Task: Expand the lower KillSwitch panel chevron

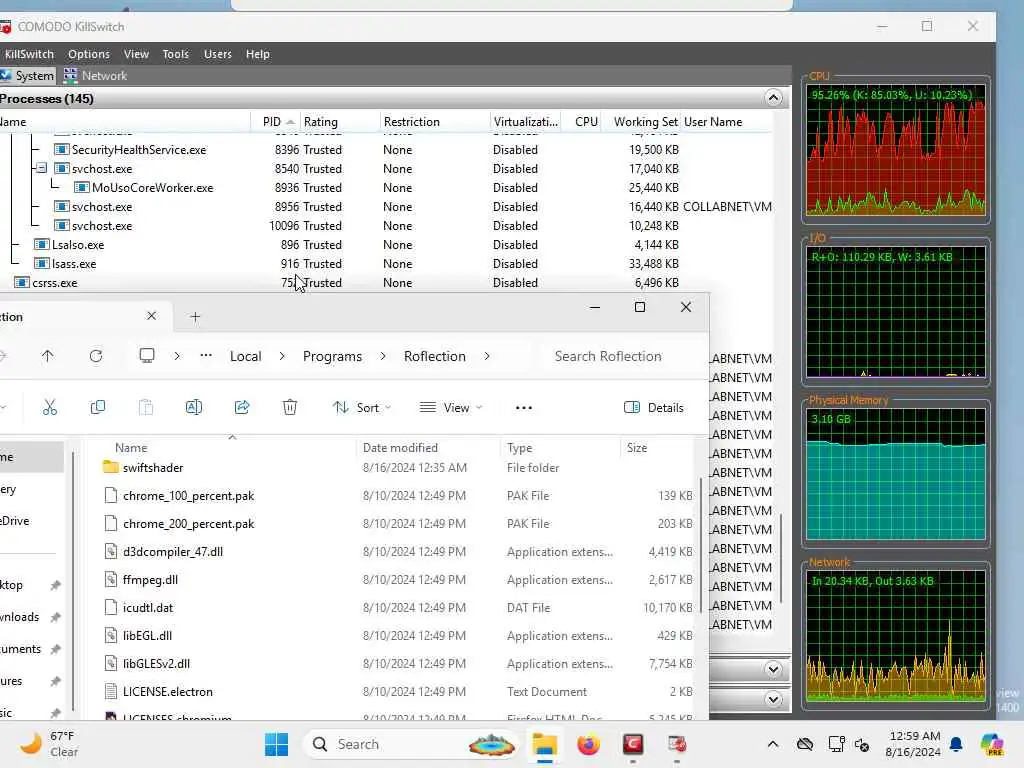Action: tap(773, 669)
